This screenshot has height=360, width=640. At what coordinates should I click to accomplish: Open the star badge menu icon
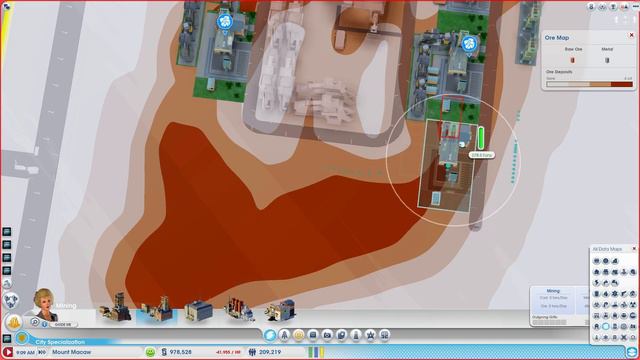point(370,335)
